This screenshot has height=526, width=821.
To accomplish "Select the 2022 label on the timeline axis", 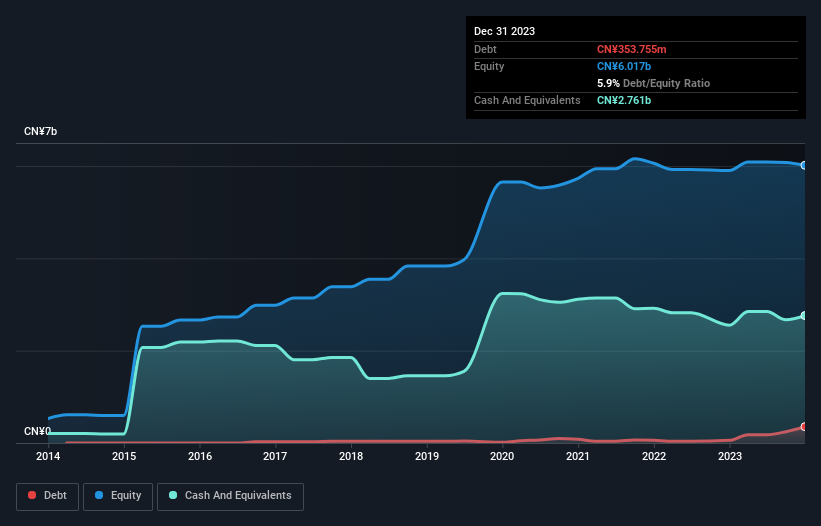I will tap(653, 456).
